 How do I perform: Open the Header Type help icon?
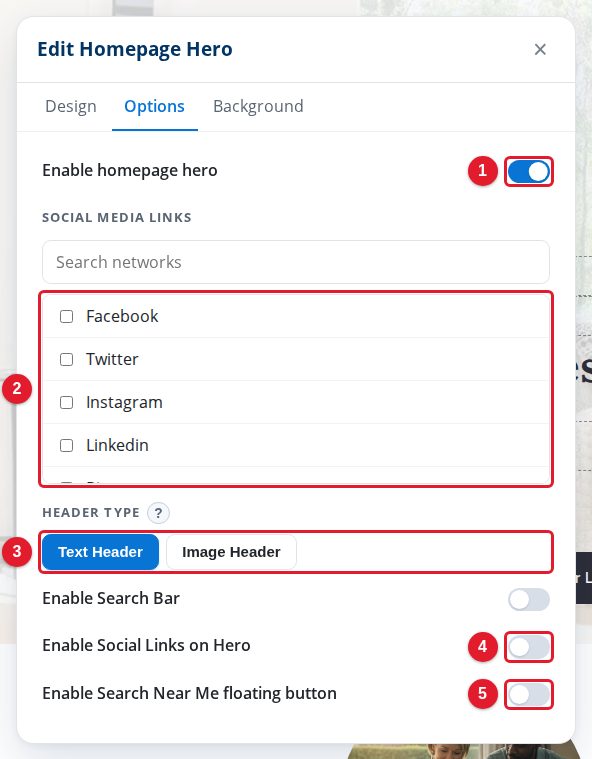pos(158,513)
